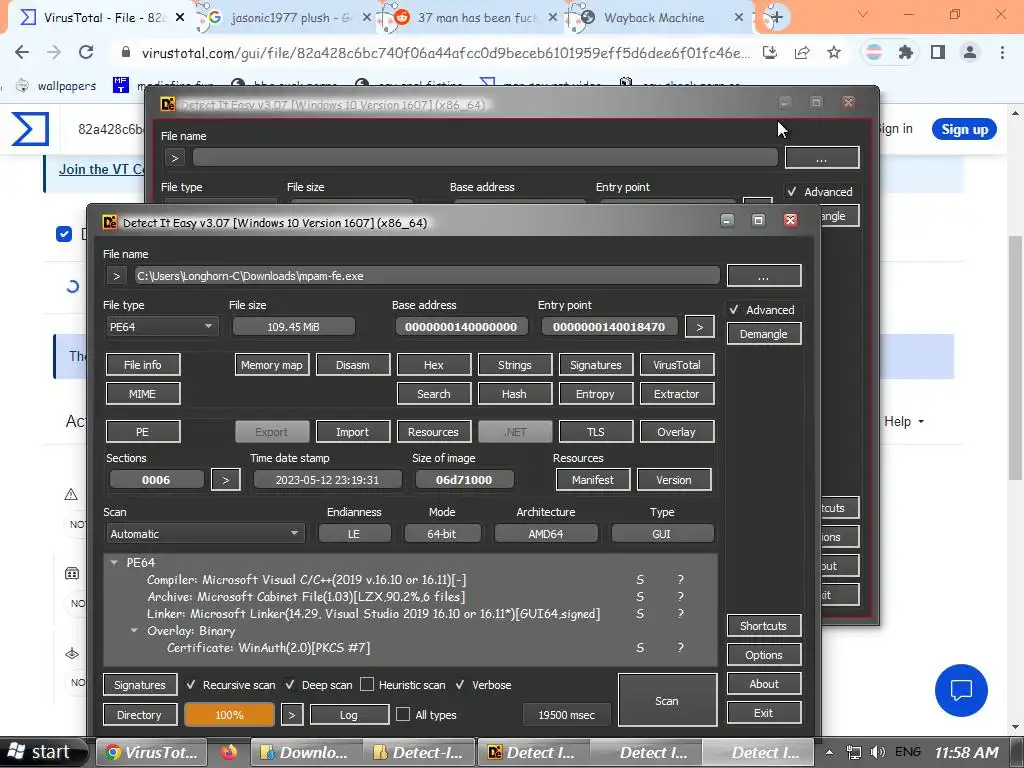Click the File info button
Image resolution: width=1024 pixels, height=768 pixels.
142,364
